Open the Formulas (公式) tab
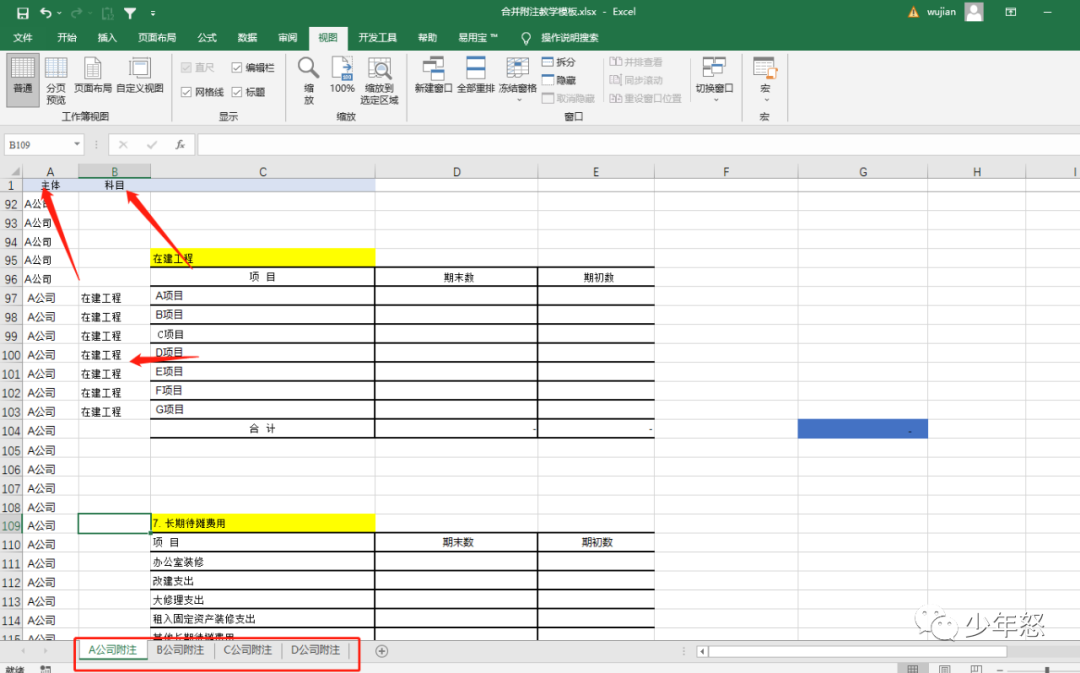Viewport: 1080px width, 673px height. click(x=207, y=38)
